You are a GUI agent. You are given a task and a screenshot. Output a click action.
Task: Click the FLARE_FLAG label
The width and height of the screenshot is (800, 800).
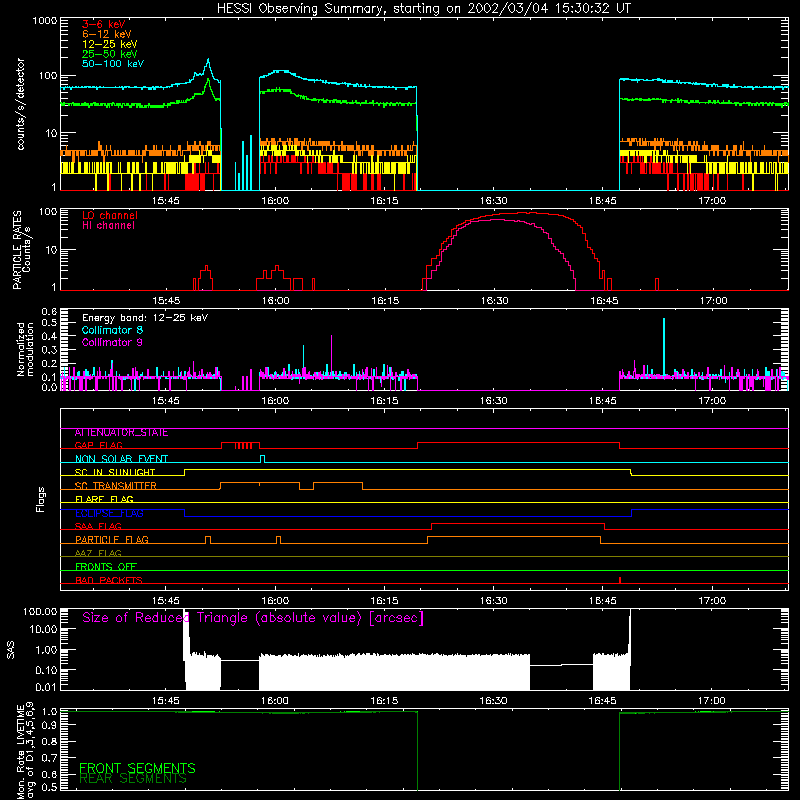[104, 499]
